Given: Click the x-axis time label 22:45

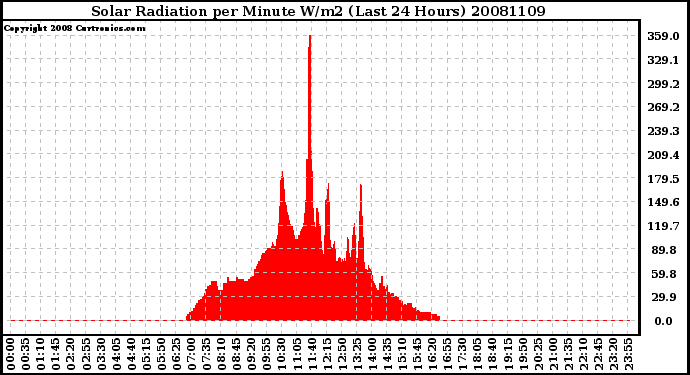Looking at the screenshot, I should (x=598, y=354).
